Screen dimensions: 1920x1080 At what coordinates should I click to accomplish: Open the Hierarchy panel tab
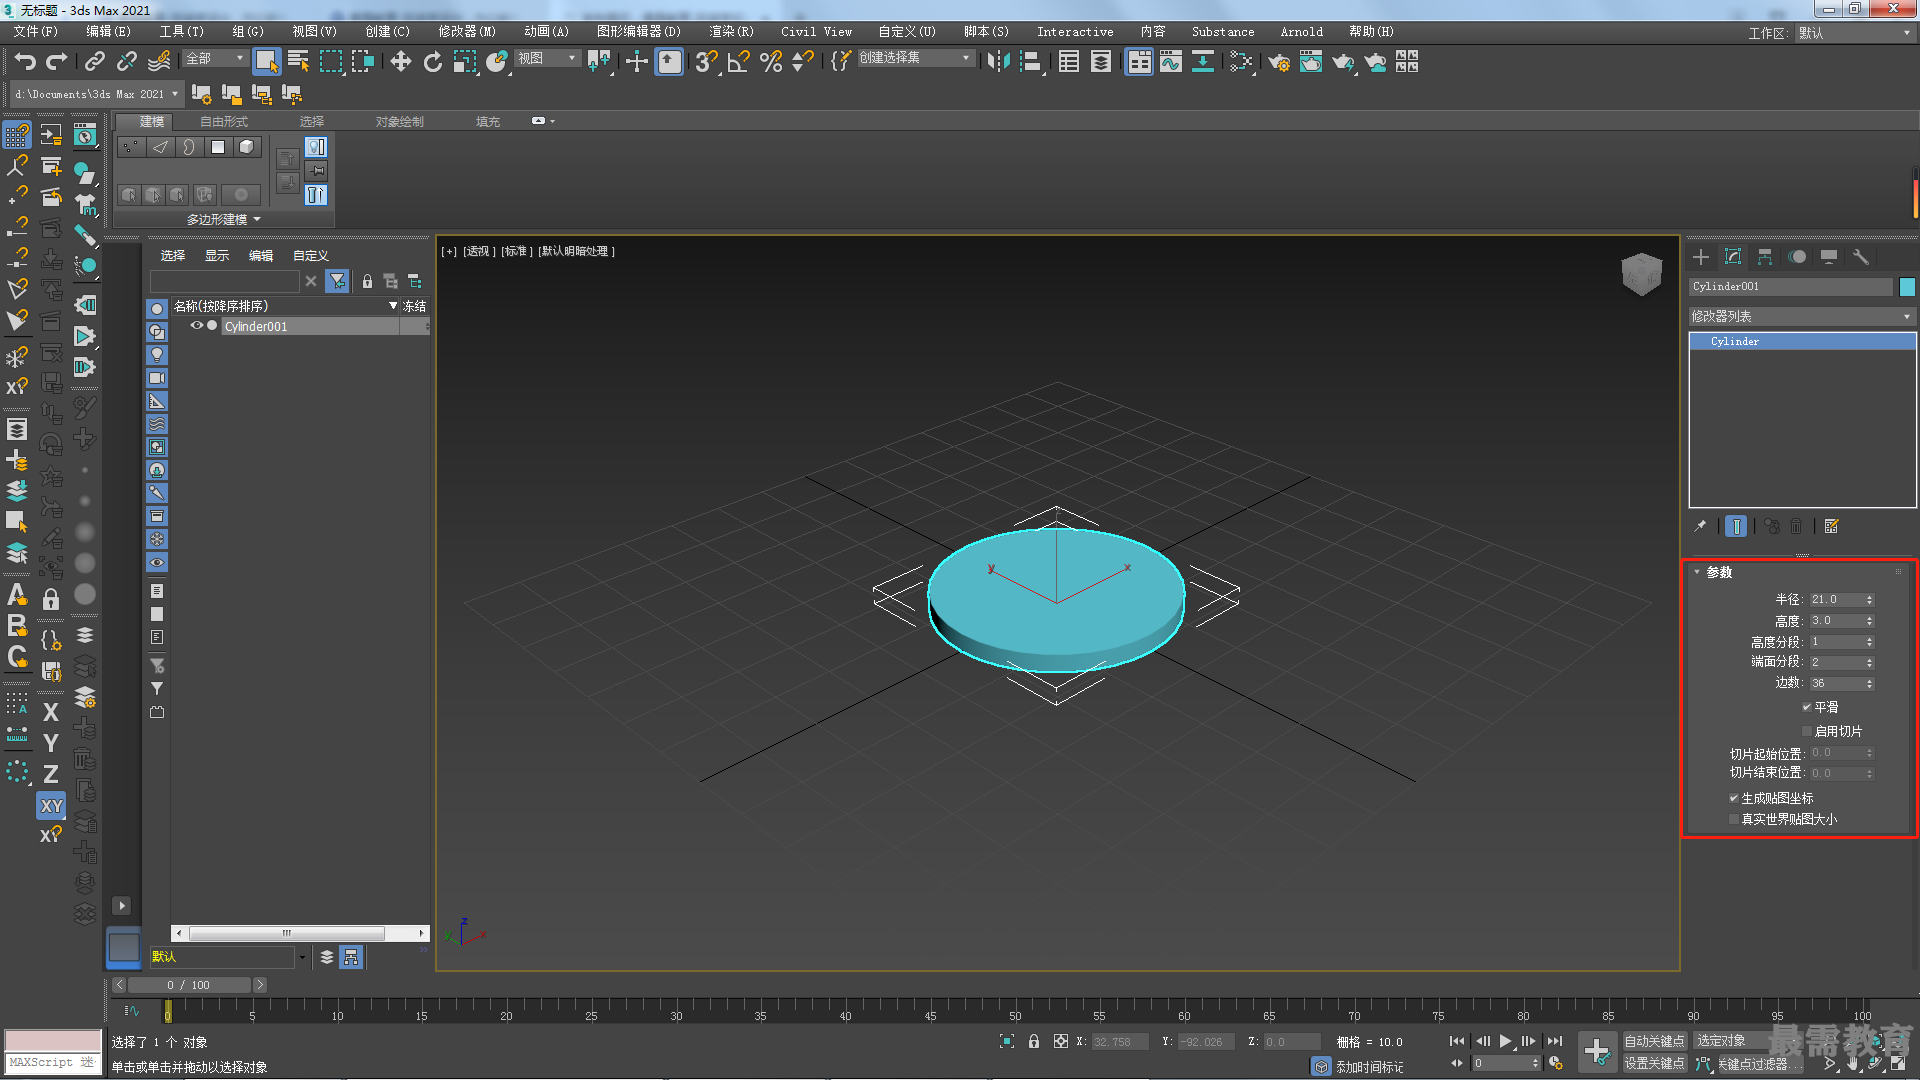tap(1765, 257)
